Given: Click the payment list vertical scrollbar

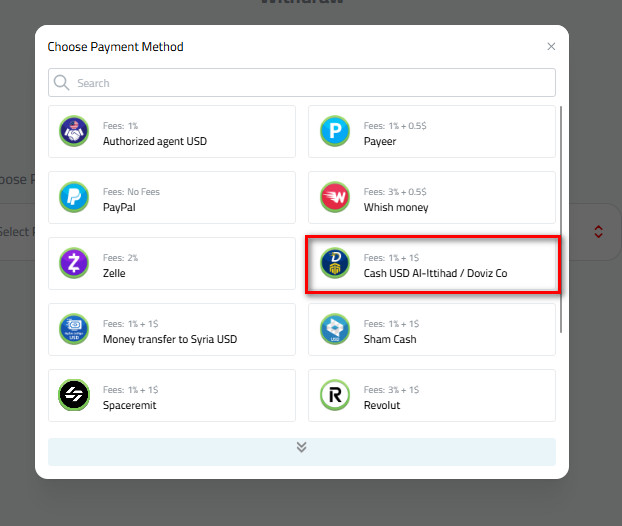Looking at the screenshot, I should pos(561,219).
